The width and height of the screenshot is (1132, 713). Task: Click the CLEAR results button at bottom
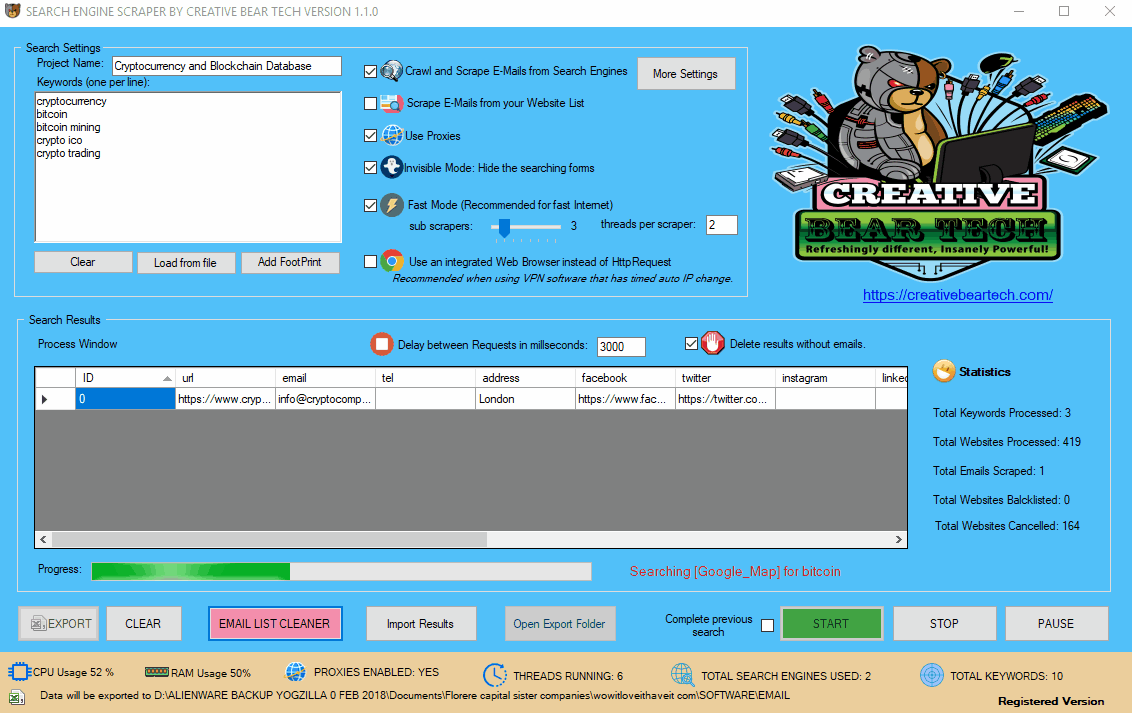pyautogui.click(x=144, y=624)
